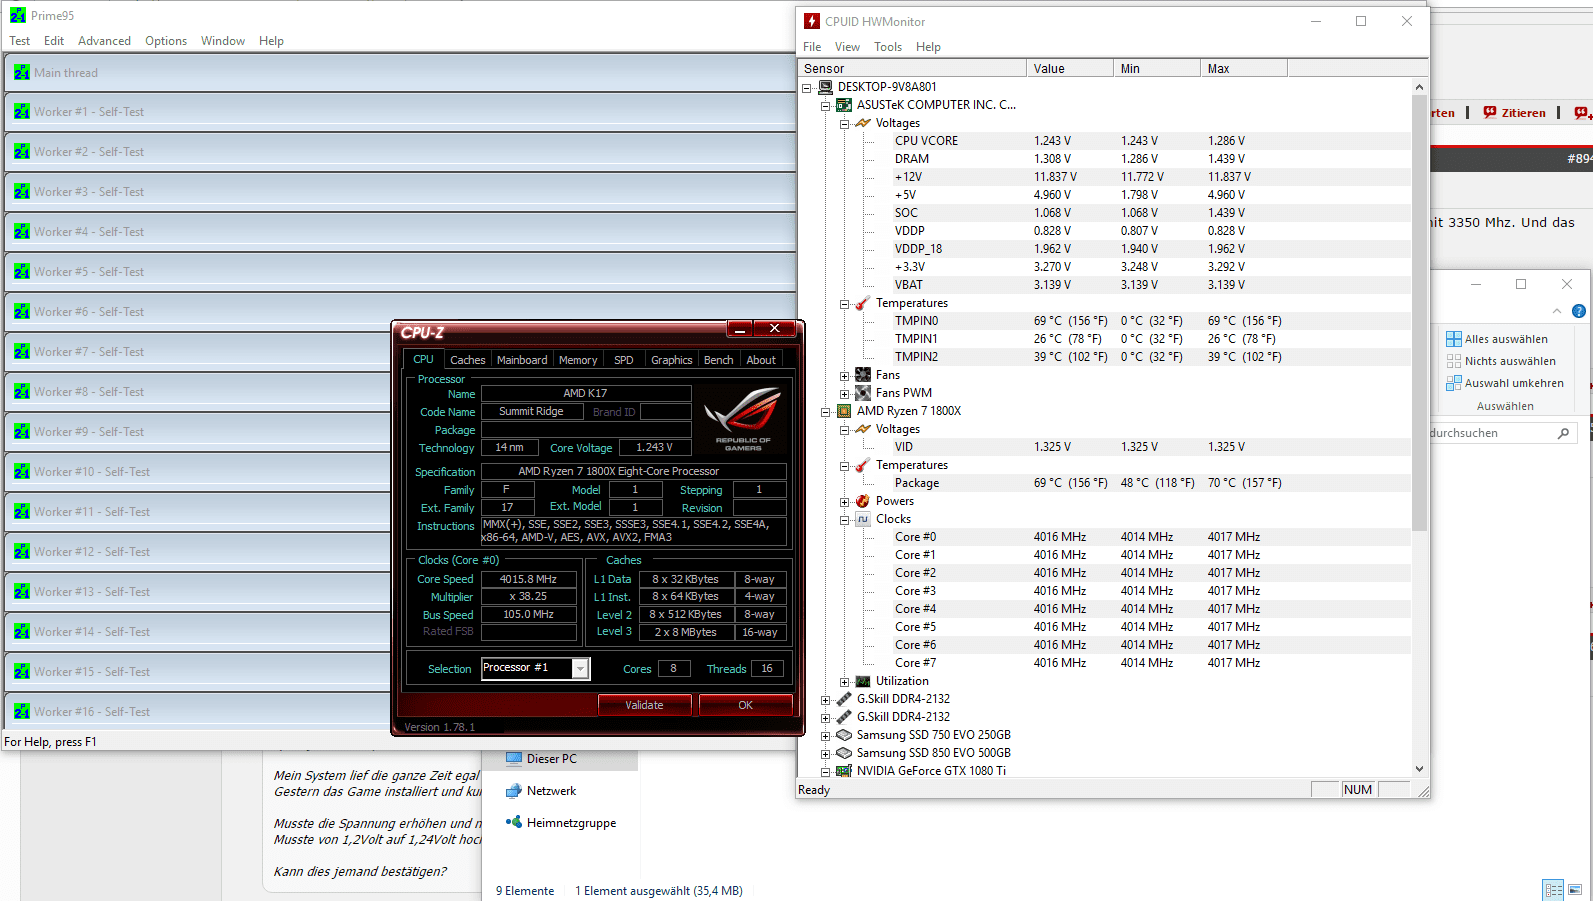Screen dimensions: 1593x901
Task: Select the Package temperature row
Action: 1151,483
